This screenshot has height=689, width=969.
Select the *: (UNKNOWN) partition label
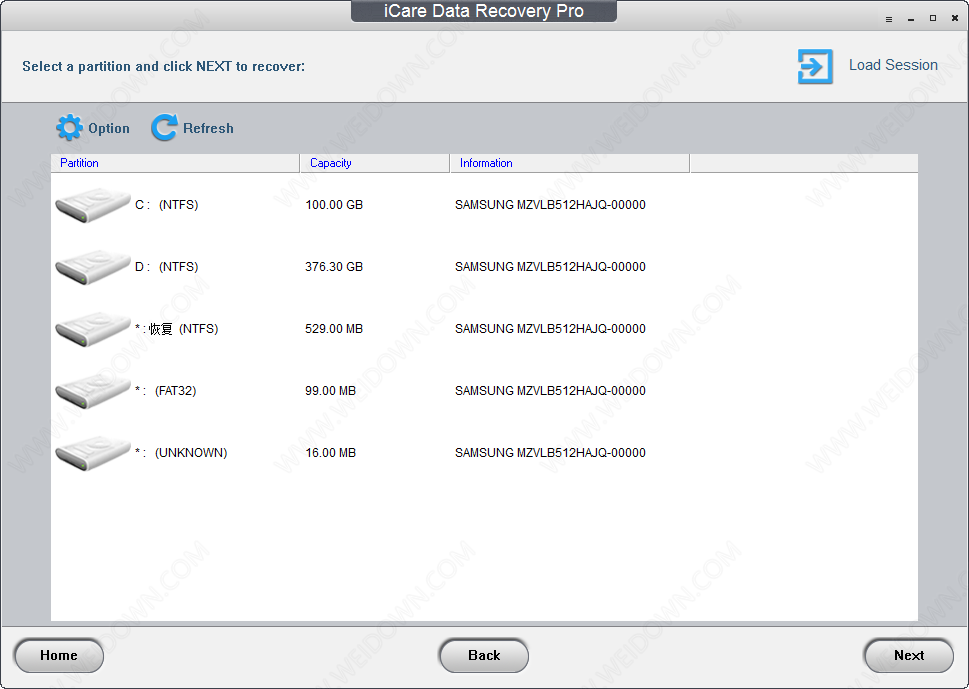[181, 453]
